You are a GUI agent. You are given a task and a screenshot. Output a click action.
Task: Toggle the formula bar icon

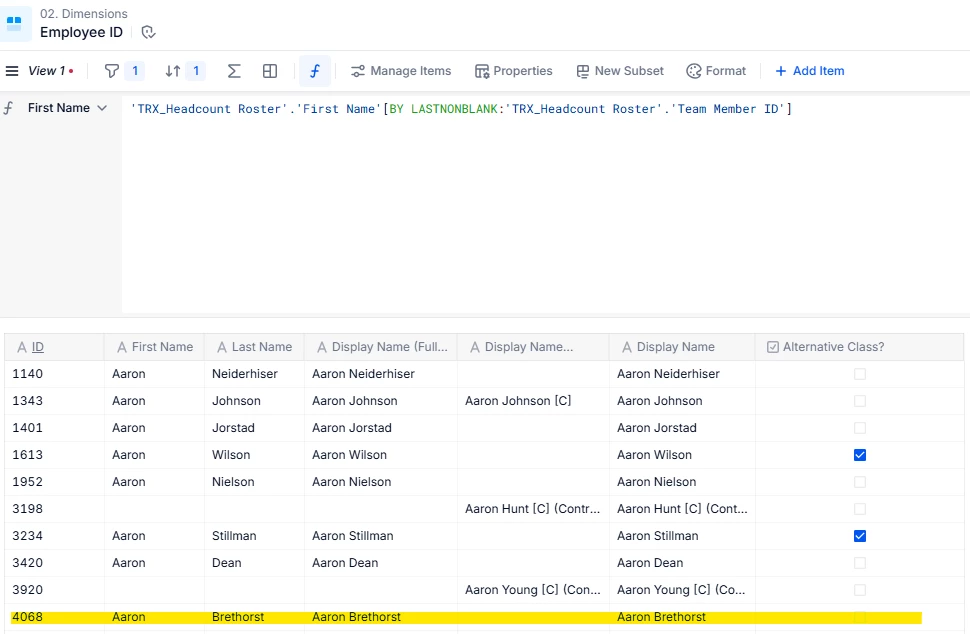[x=315, y=71]
